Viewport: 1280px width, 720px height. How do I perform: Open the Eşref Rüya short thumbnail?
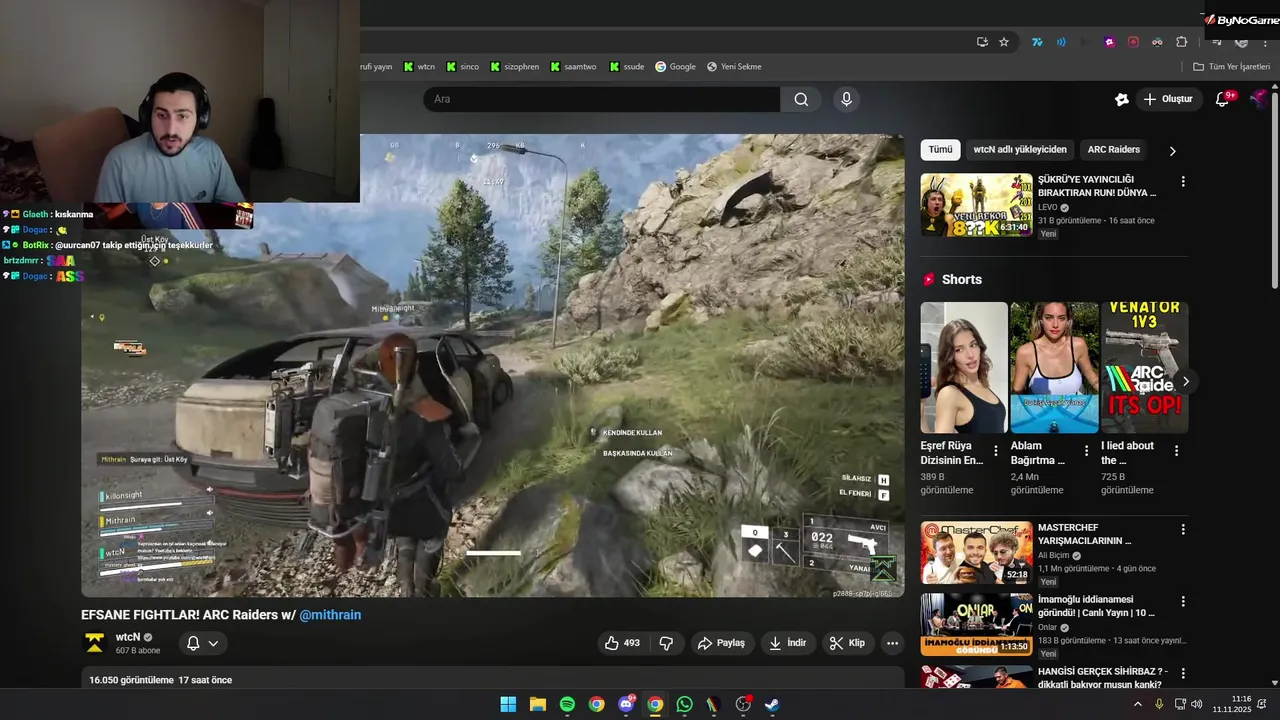[x=964, y=367]
